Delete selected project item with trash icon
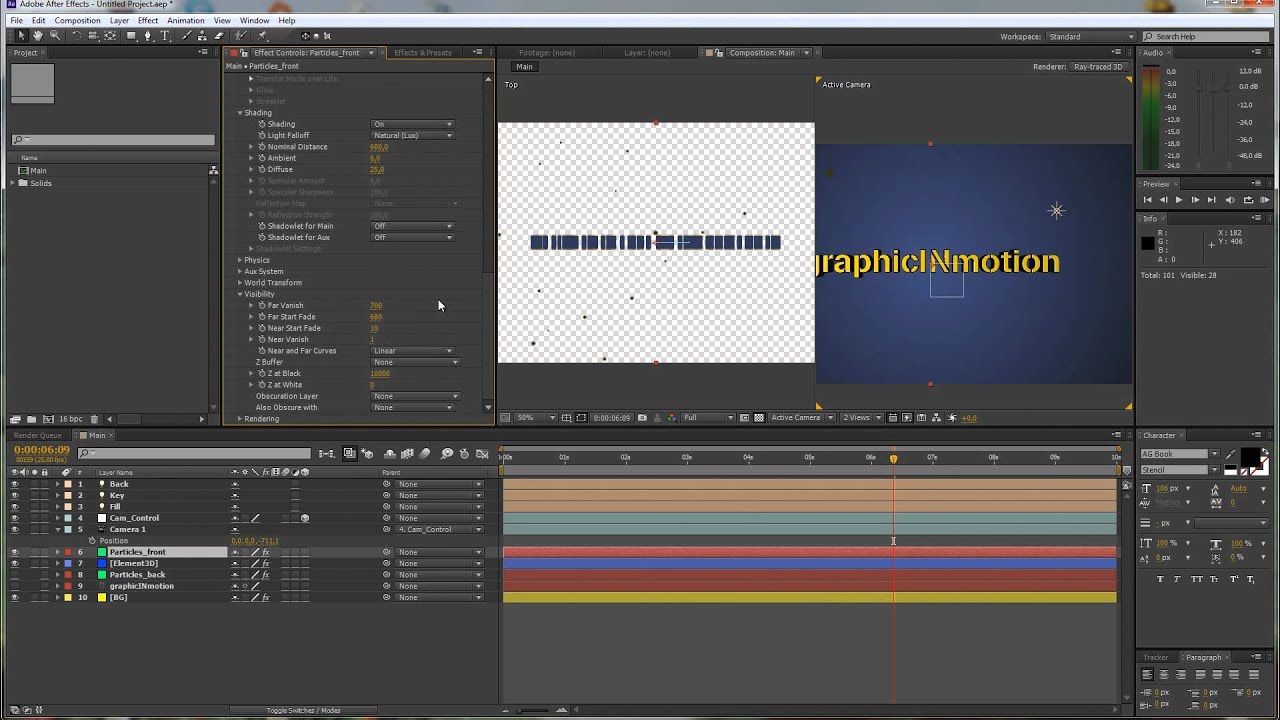Image resolution: width=1280 pixels, height=720 pixels. click(x=94, y=419)
